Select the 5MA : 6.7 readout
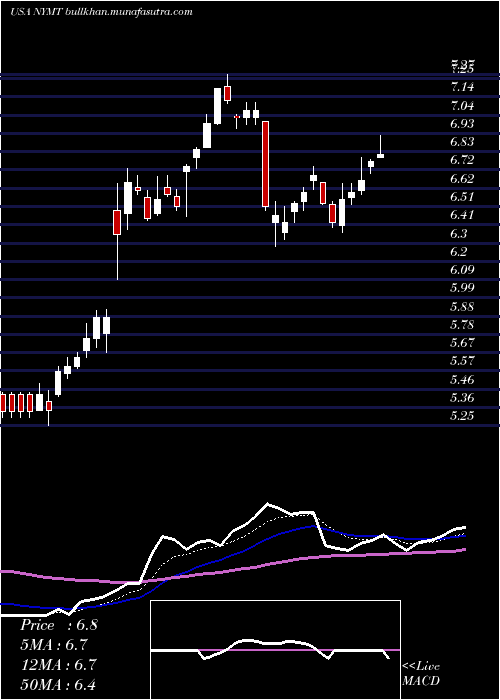 pos(54,645)
